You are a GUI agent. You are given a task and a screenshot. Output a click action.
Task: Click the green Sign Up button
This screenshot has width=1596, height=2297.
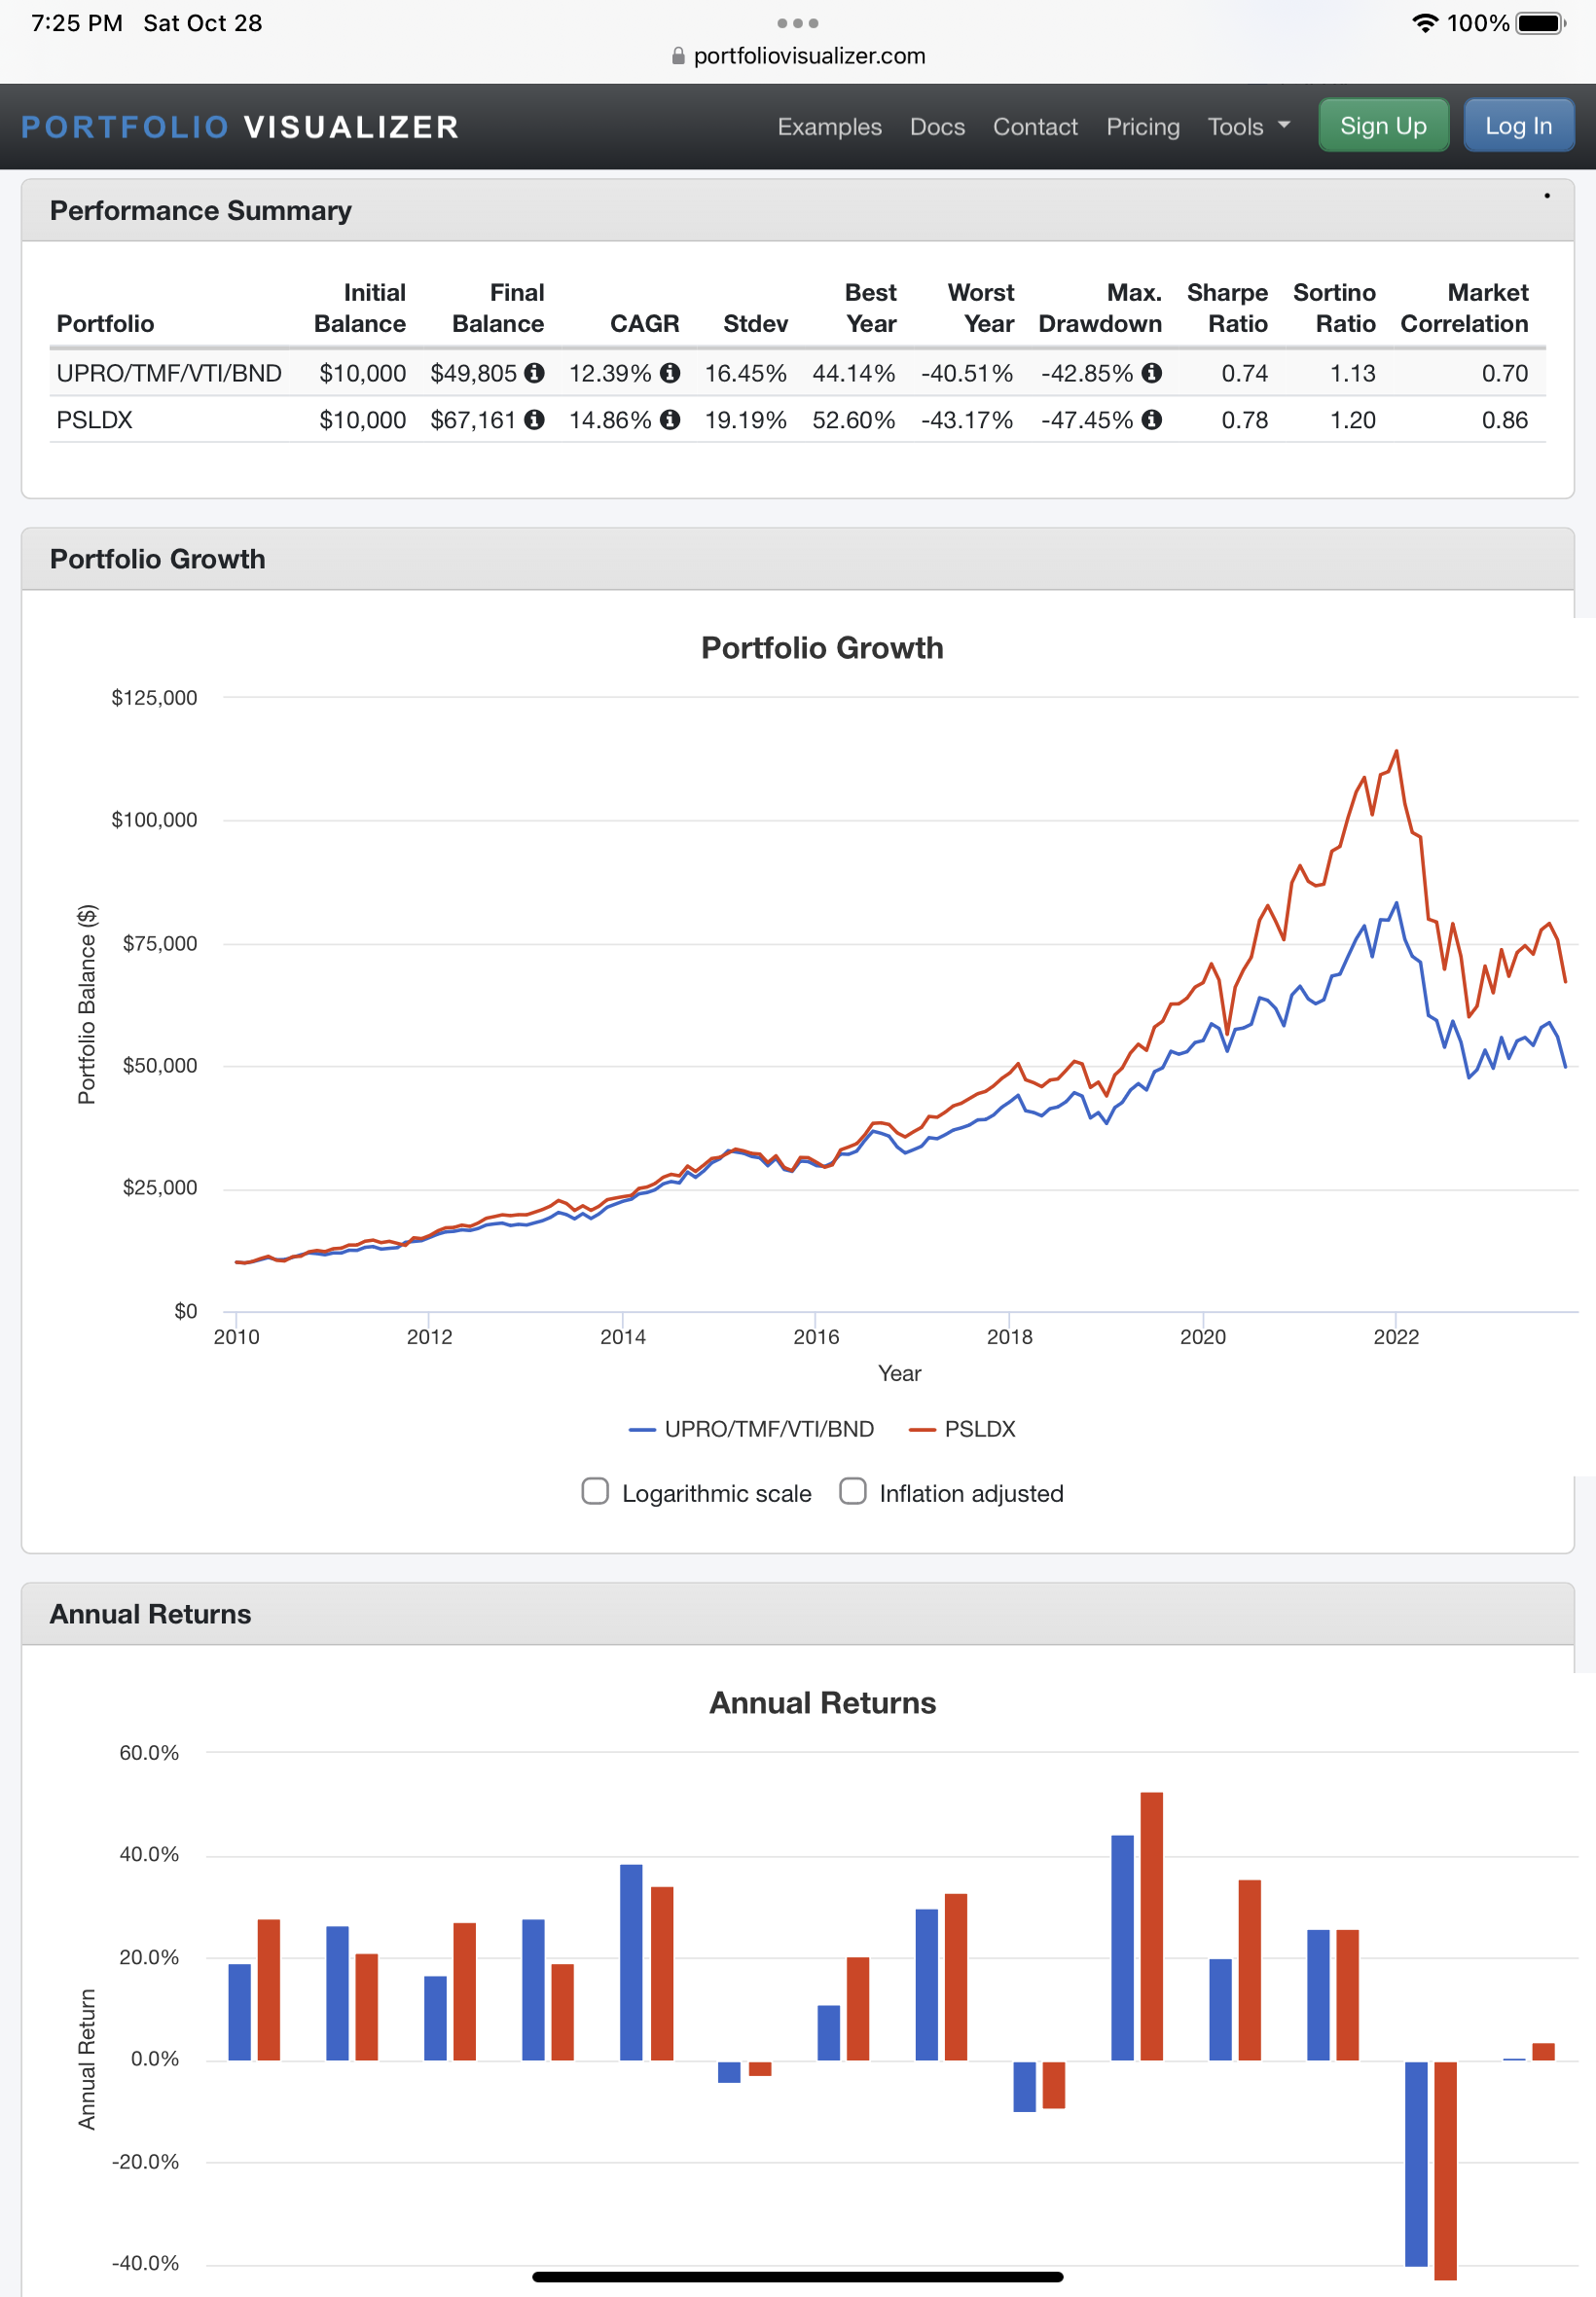pyautogui.click(x=1383, y=126)
